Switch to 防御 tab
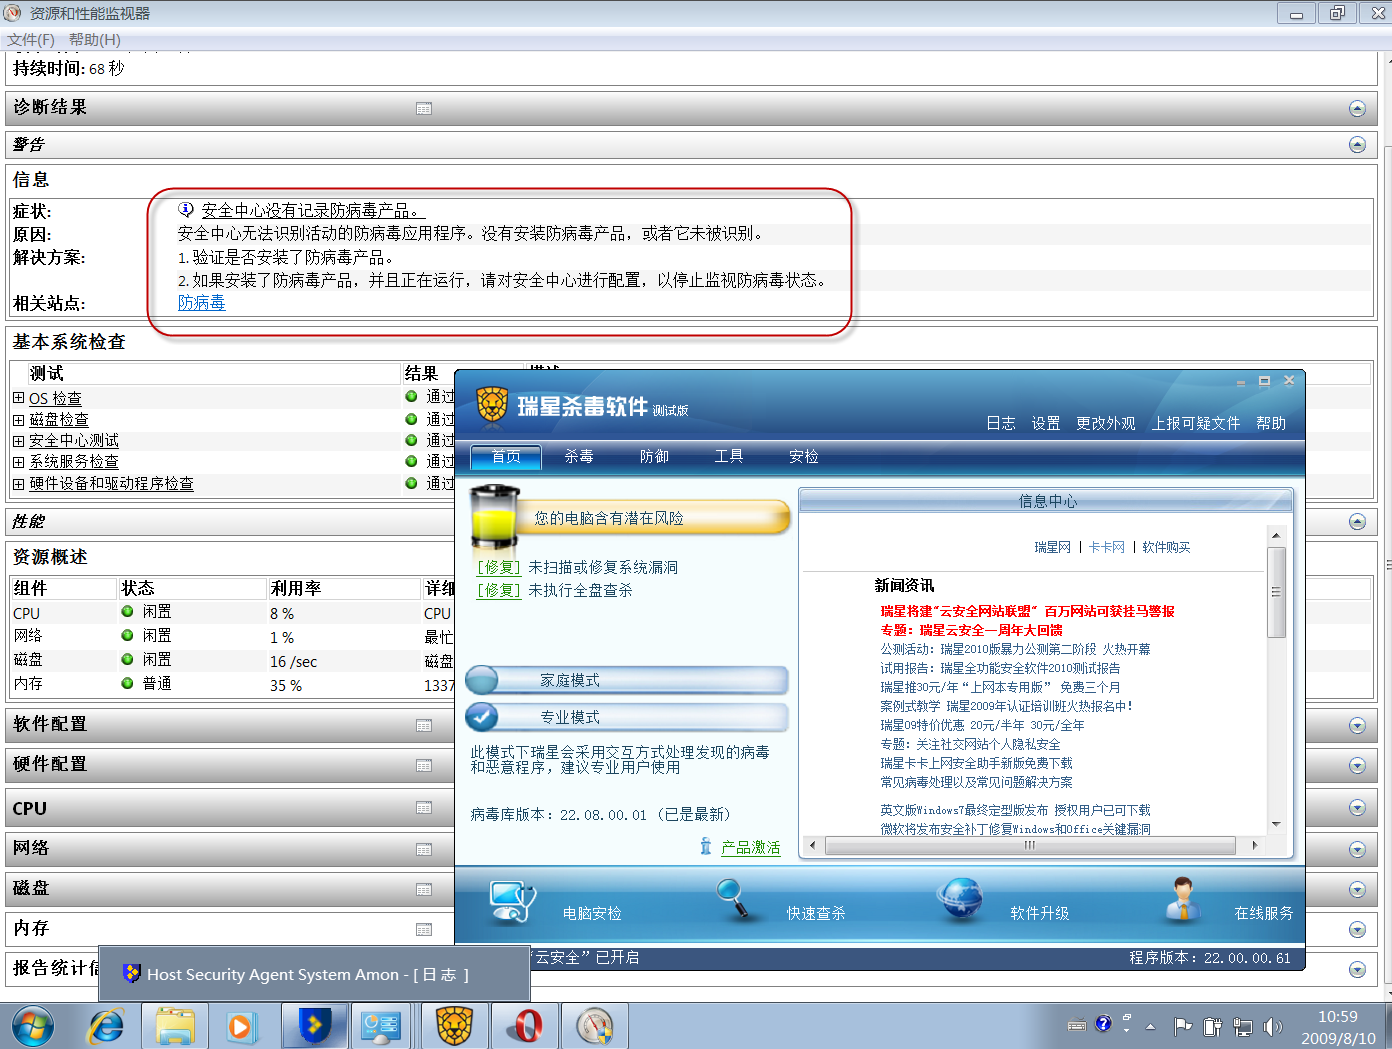Image resolution: width=1392 pixels, height=1049 pixels. pyautogui.click(x=654, y=457)
